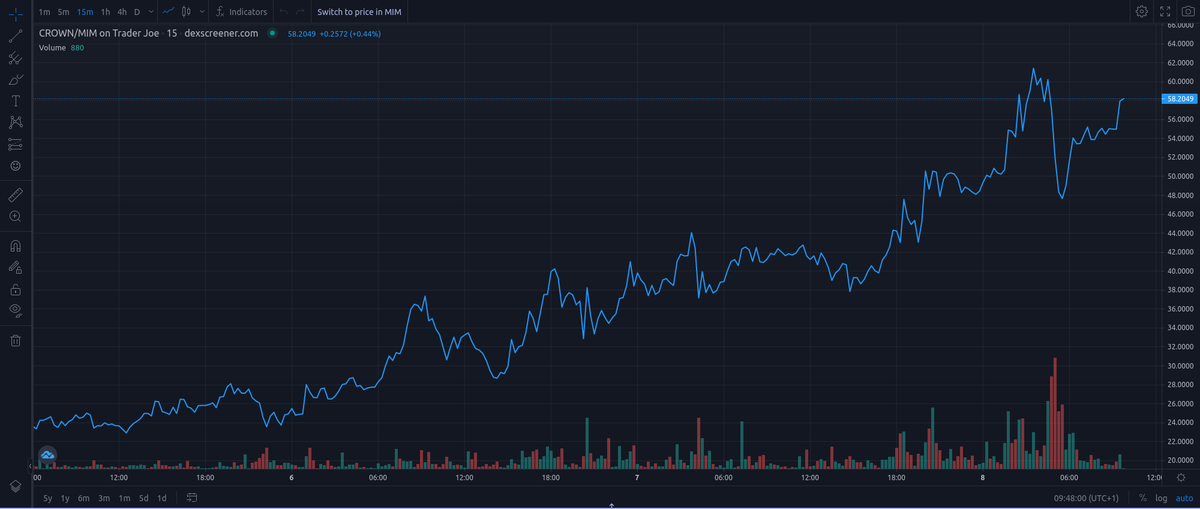Set date range to 6m
This screenshot has width=1200, height=509.
pyautogui.click(x=84, y=497)
